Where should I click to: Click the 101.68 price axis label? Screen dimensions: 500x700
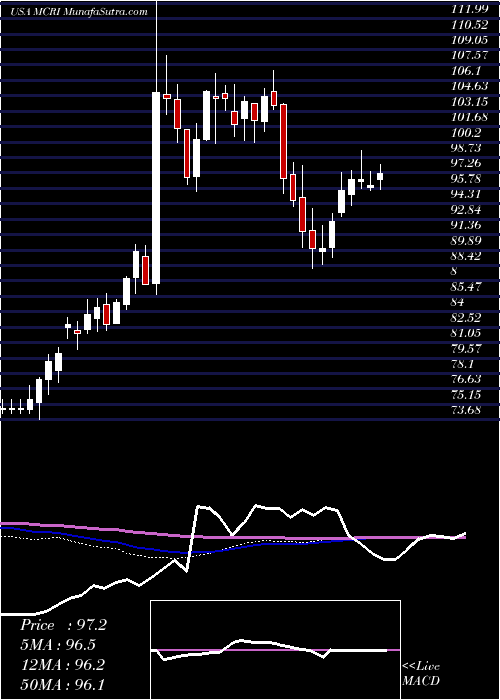(x=470, y=117)
